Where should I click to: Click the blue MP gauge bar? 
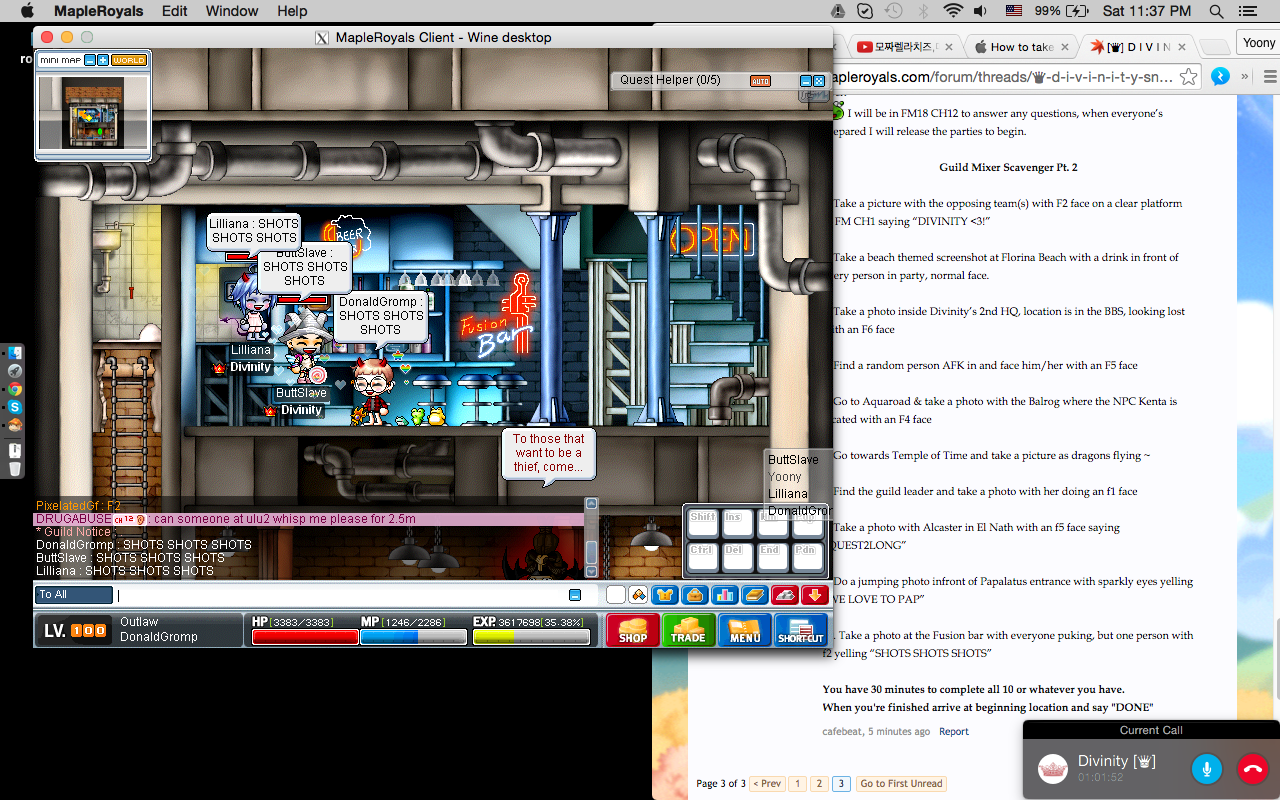[413, 636]
